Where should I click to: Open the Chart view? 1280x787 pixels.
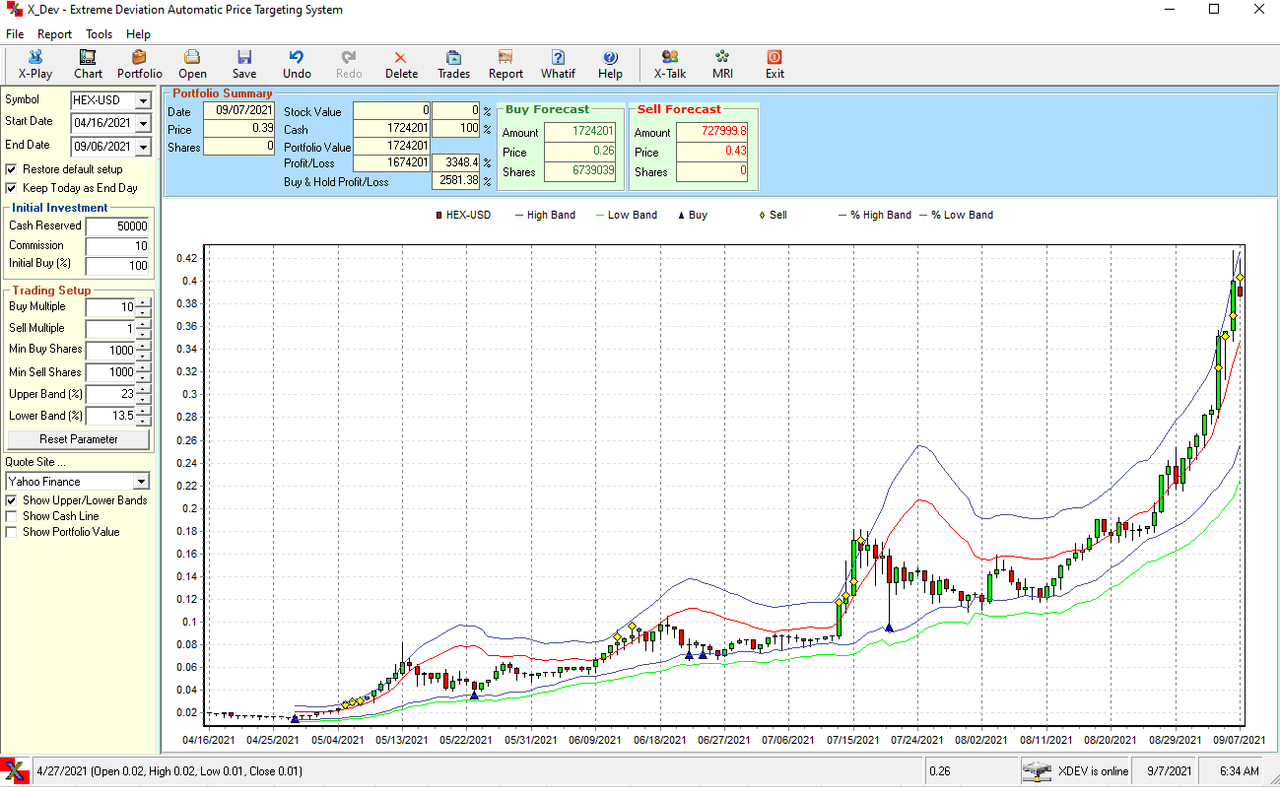click(87, 63)
